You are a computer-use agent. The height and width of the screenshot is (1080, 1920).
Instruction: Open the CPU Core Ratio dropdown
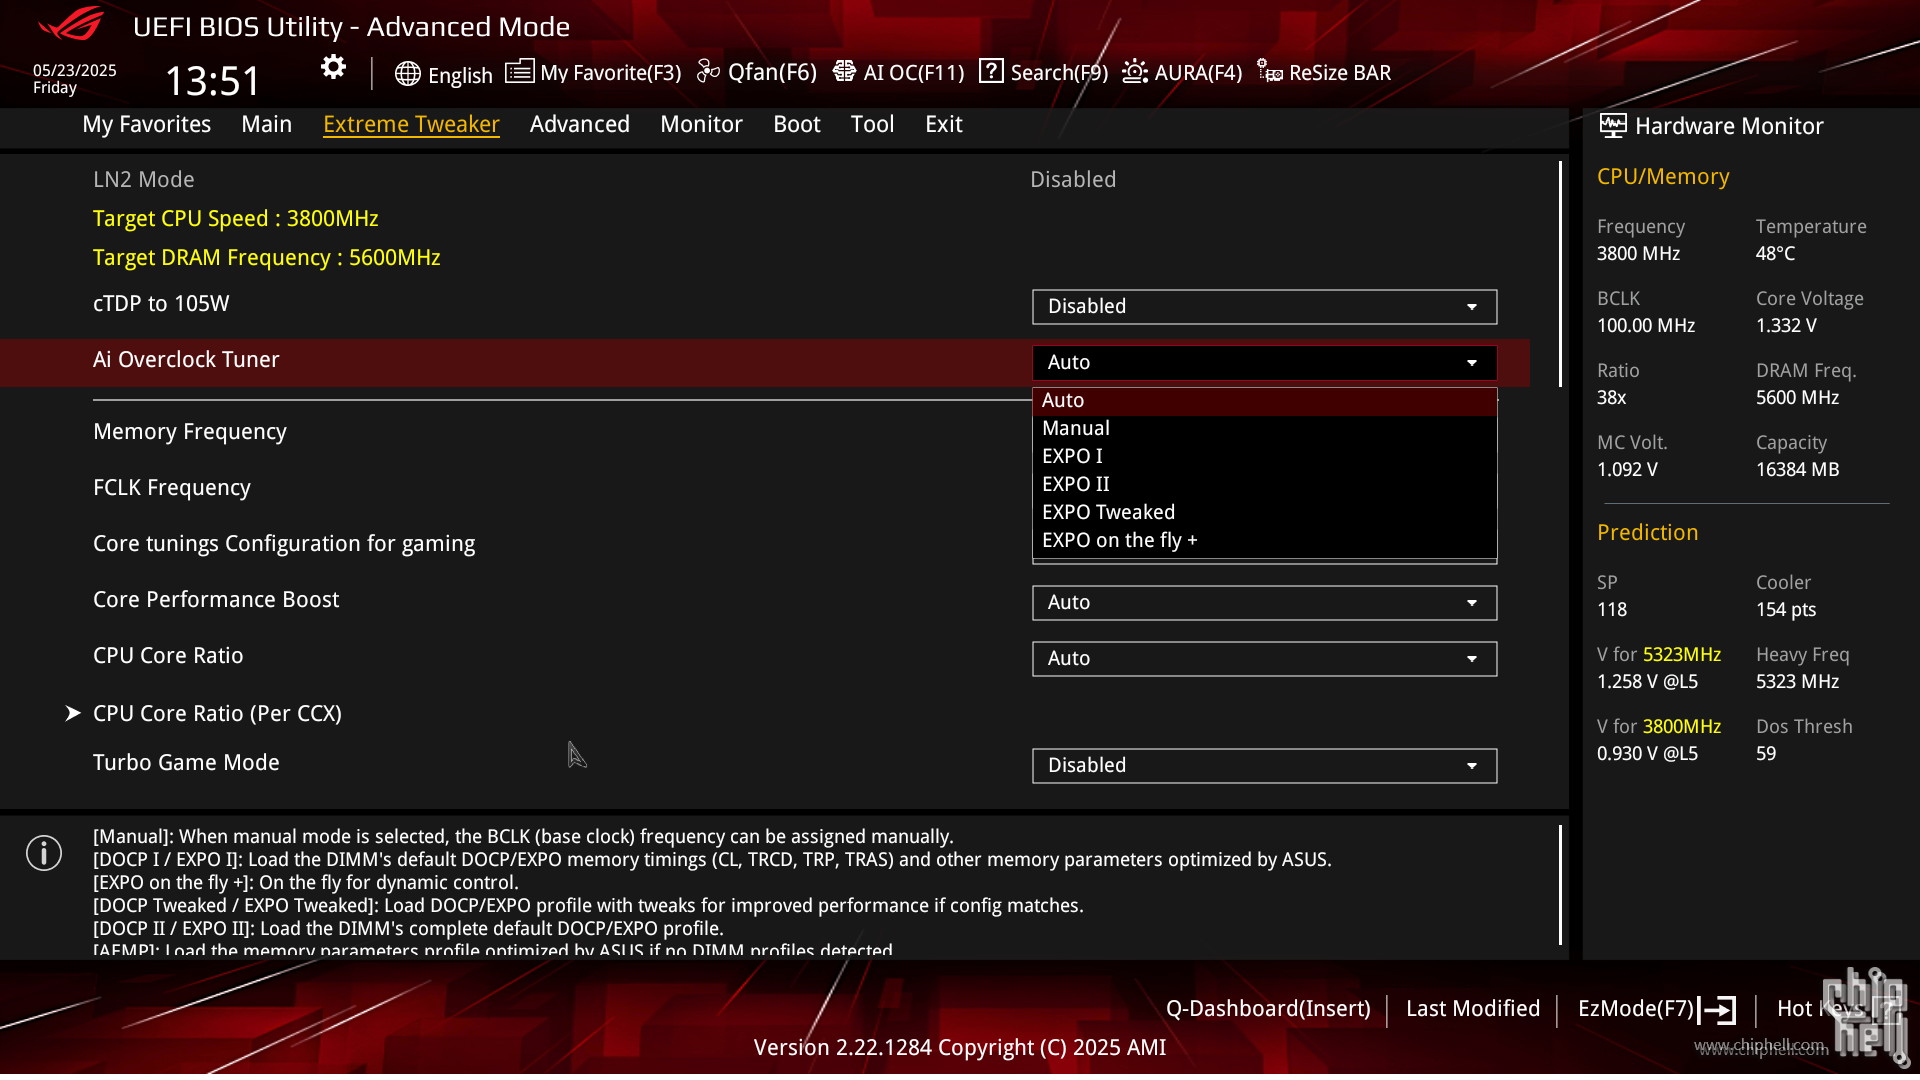coord(1264,659)
